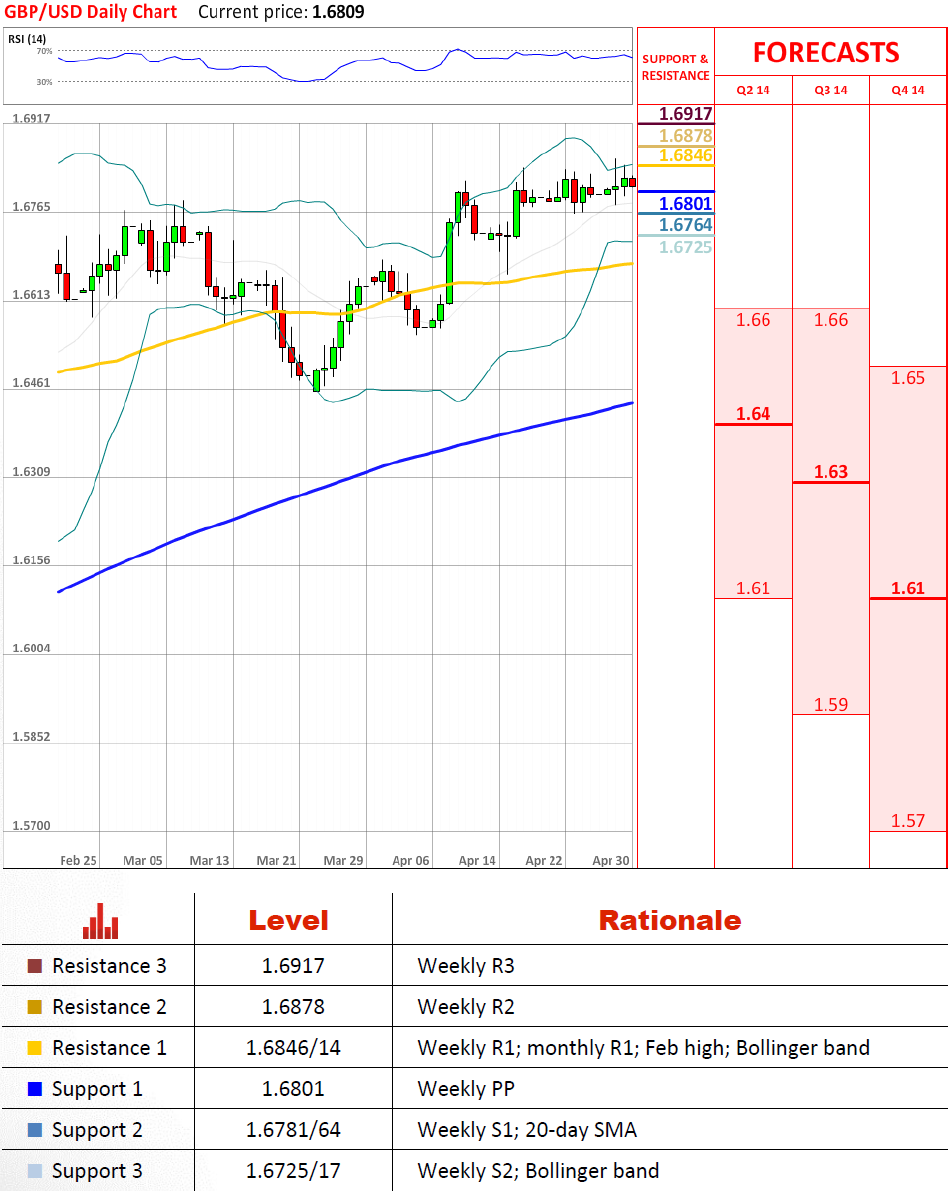949x1191 pixels.
Task: Click the Weekly R3 rationale
Action: (466, 966)
